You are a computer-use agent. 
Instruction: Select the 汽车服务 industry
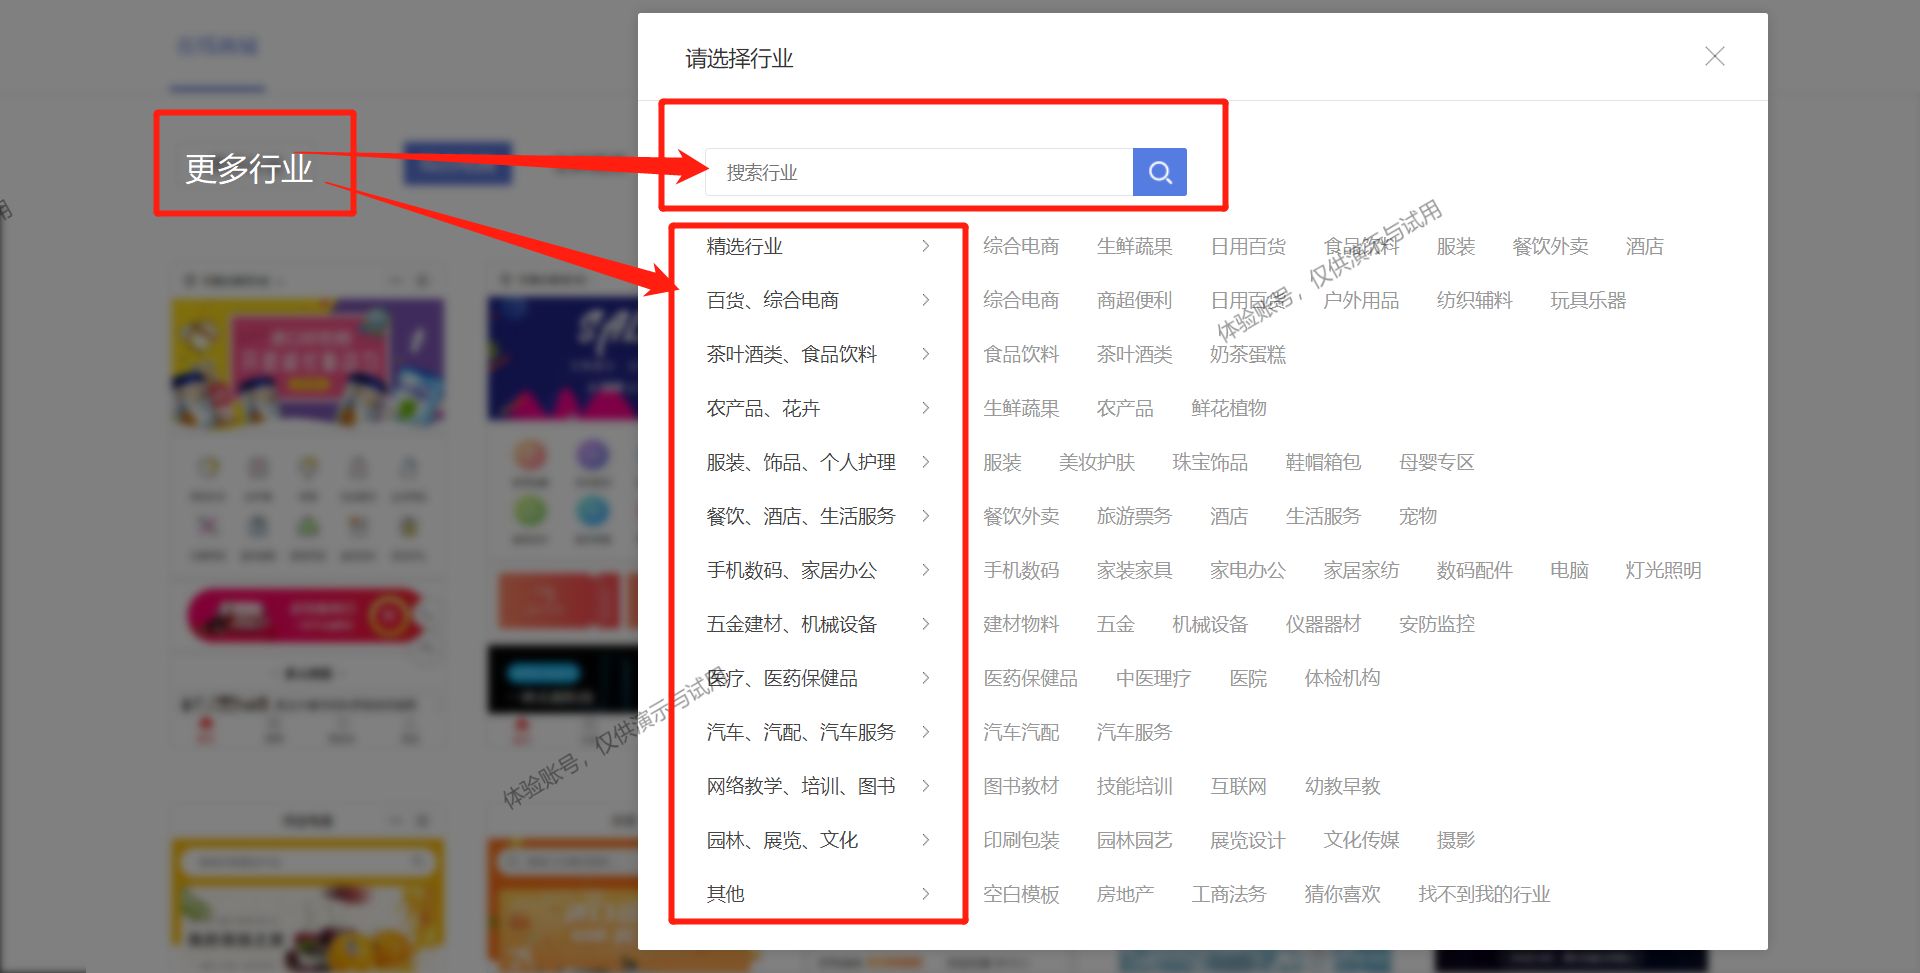click(1134, 732)
